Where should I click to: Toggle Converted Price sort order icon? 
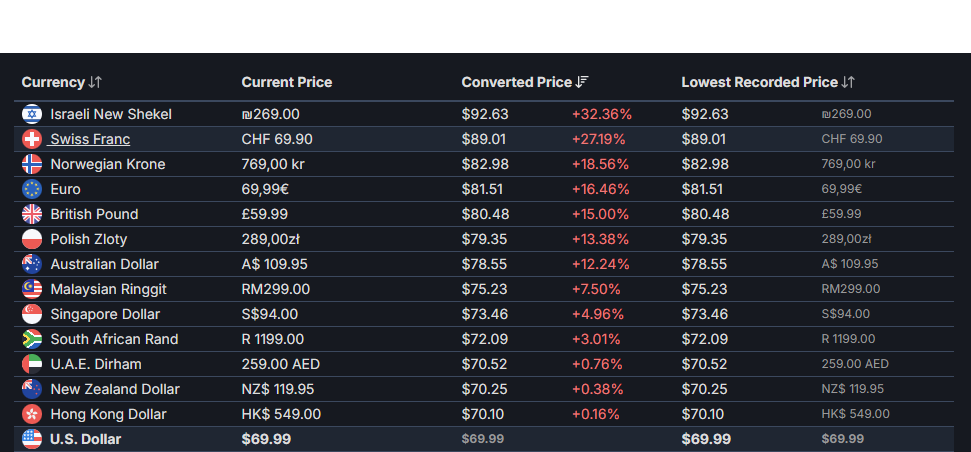pos(582,82)
